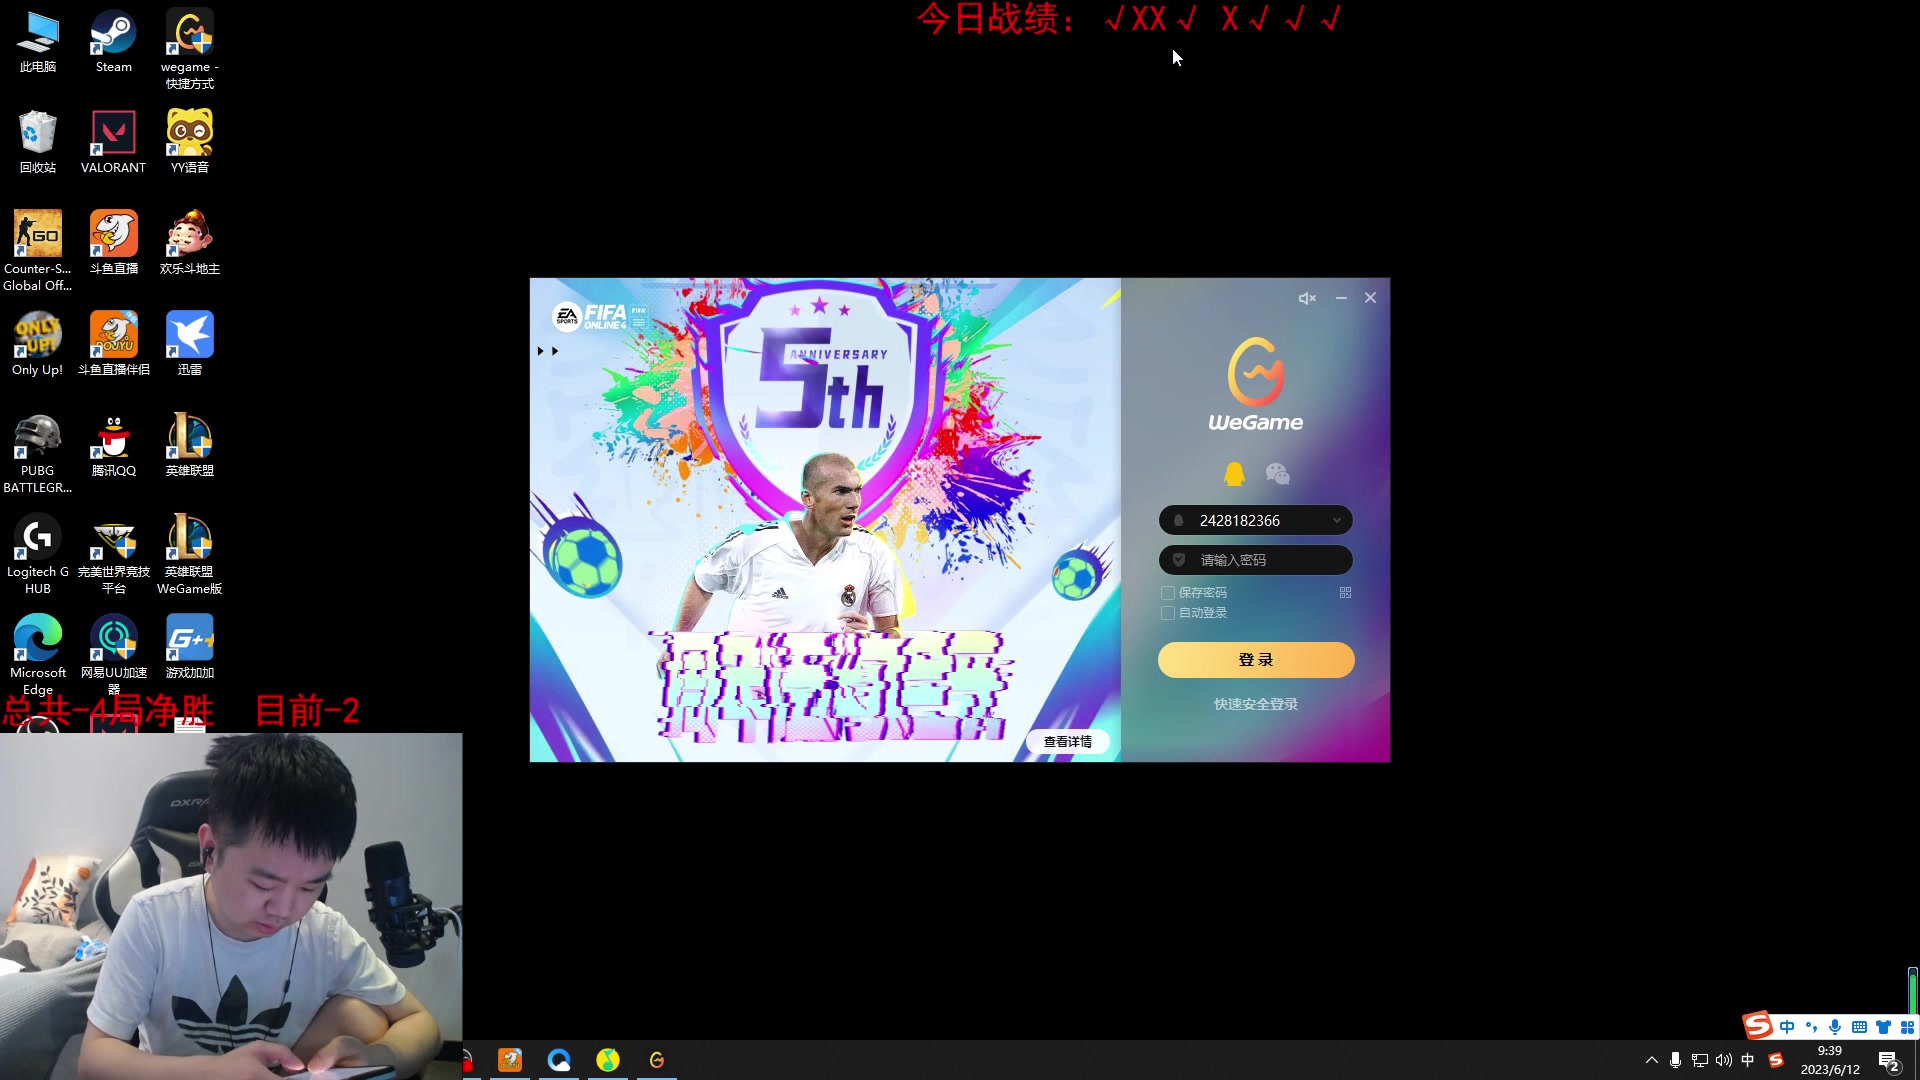Enable the 自动登录 checkbox

pos(1167,613)
